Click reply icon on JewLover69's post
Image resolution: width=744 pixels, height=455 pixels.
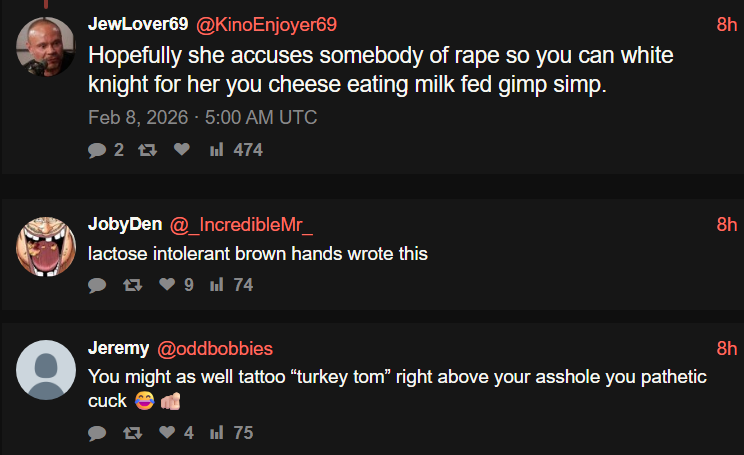(97, 150)
